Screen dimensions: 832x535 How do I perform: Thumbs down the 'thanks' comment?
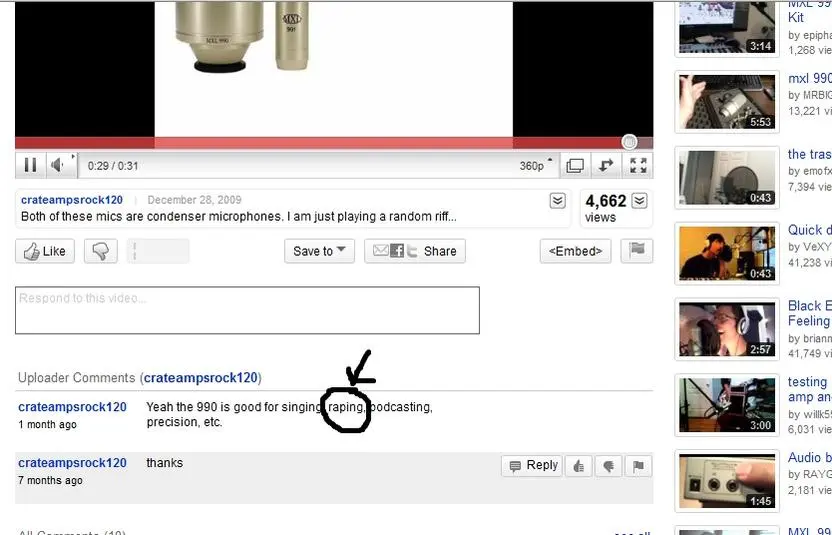click(608, 465)
